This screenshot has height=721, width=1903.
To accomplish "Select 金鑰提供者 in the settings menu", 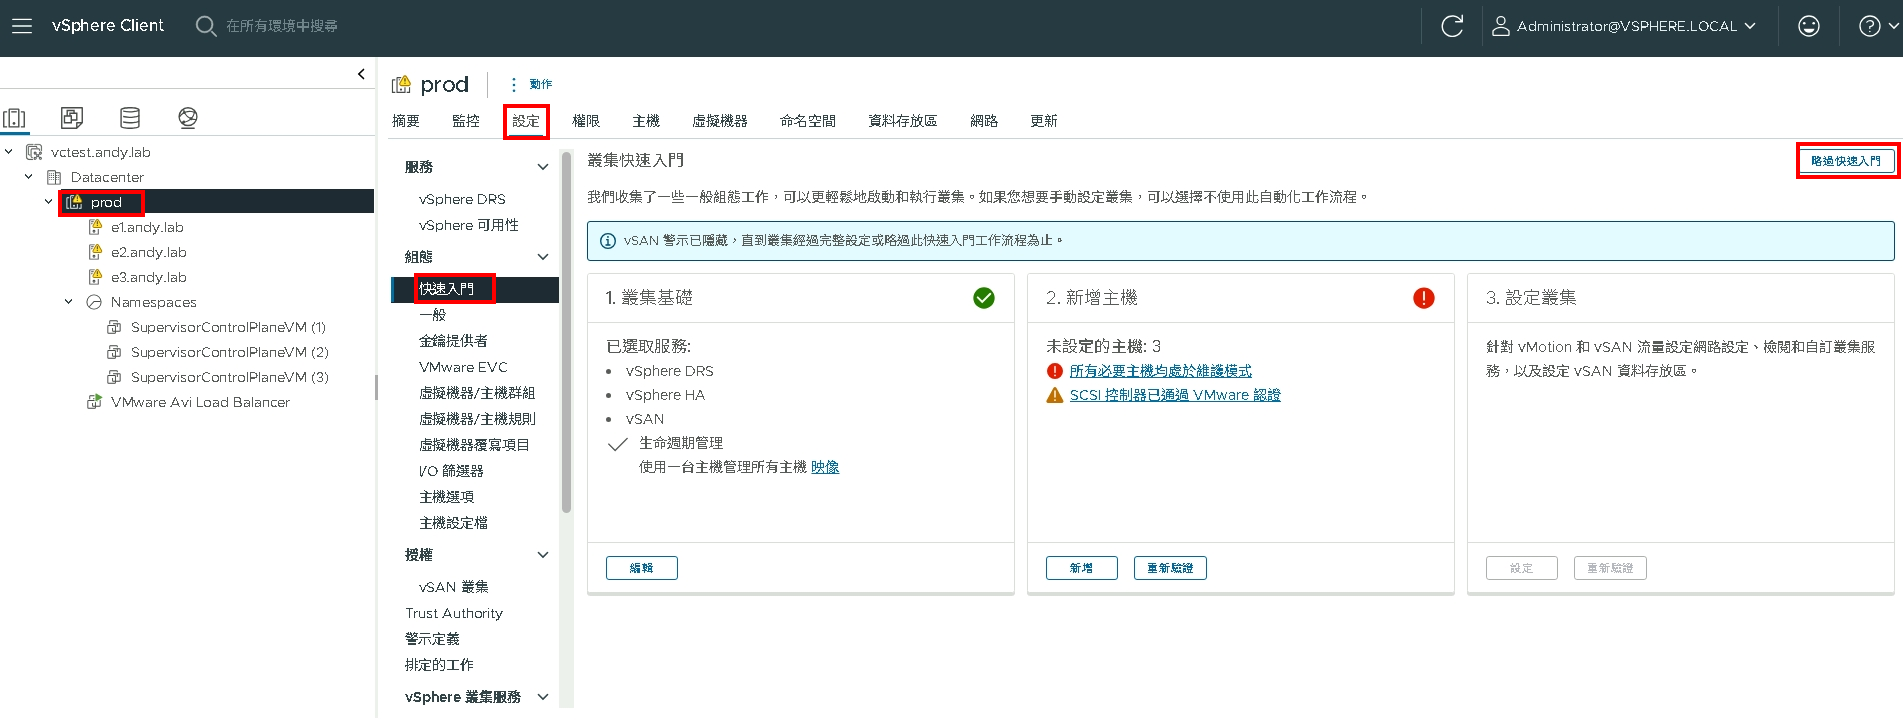I will tap(454, 341).
